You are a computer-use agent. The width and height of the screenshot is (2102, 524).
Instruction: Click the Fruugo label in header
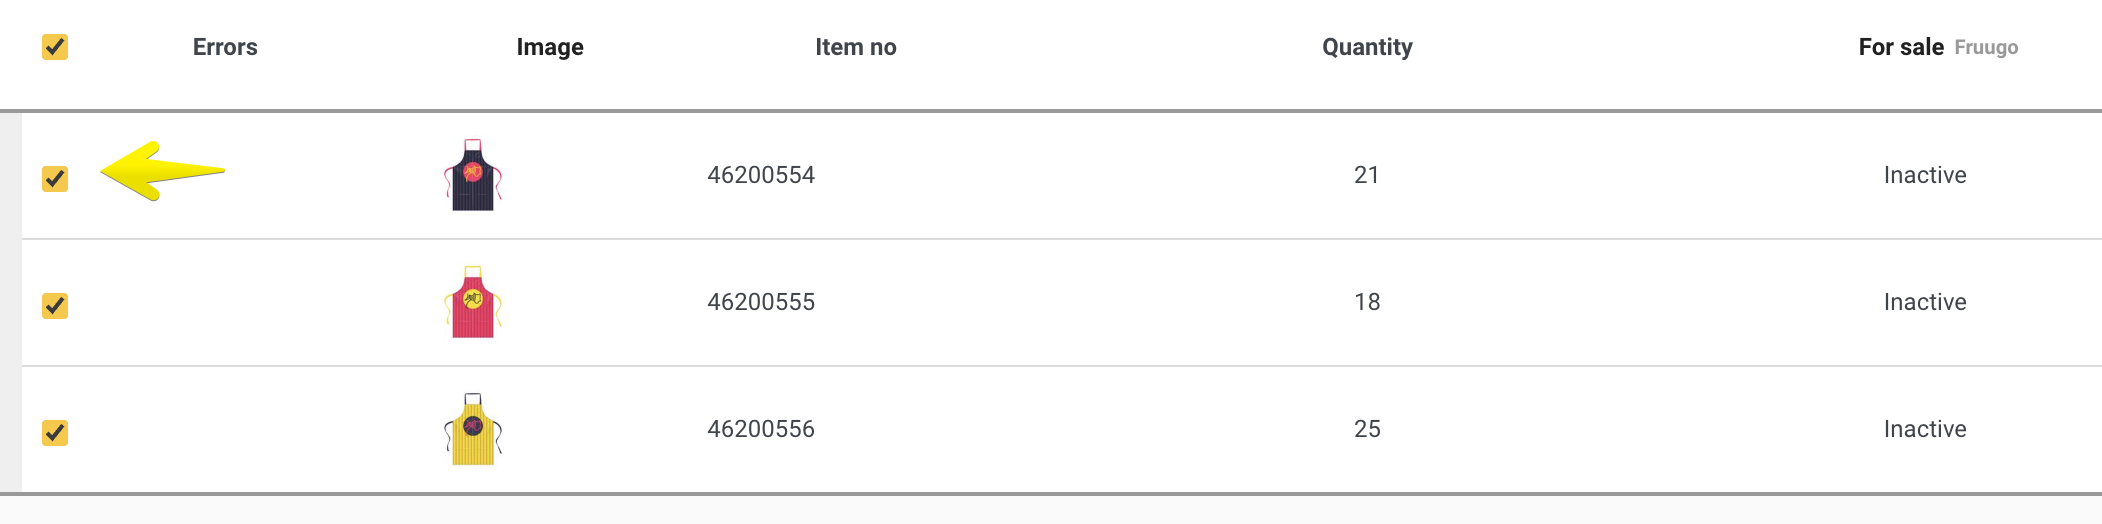1986,48
